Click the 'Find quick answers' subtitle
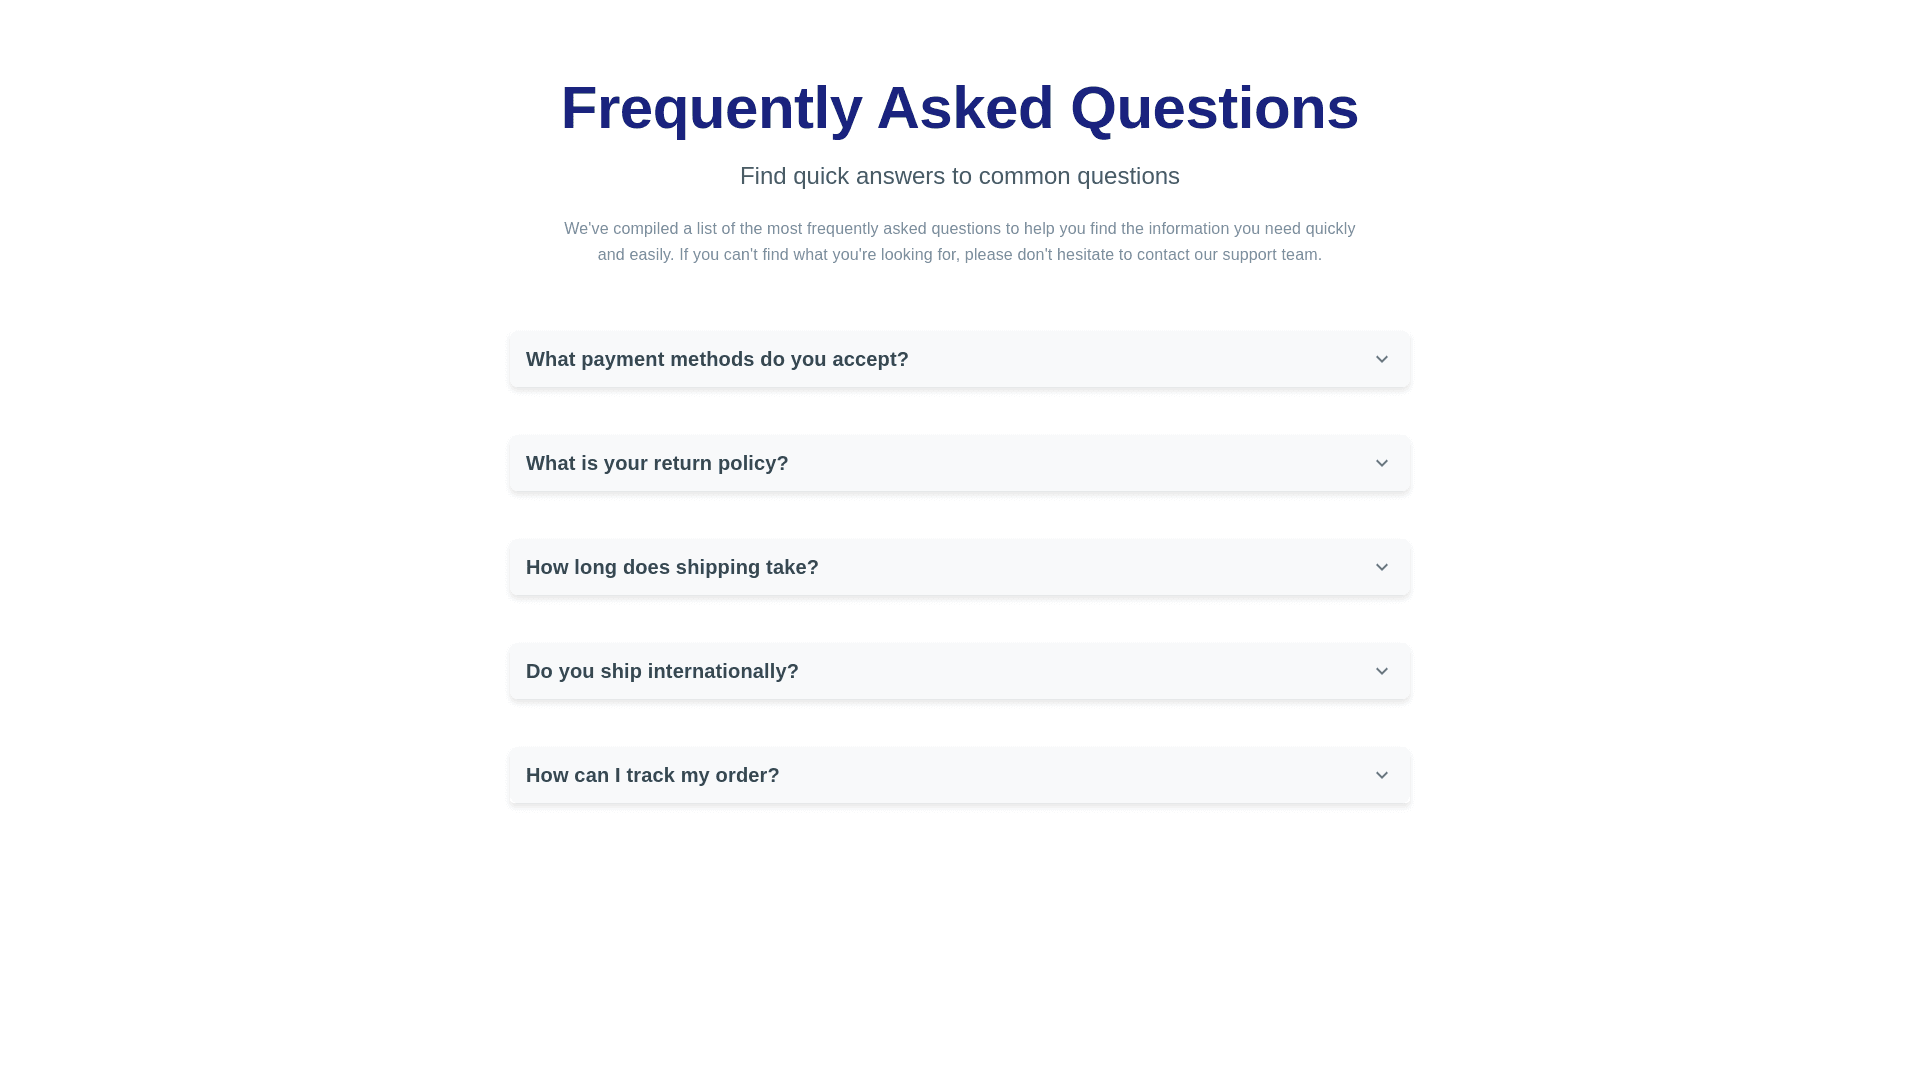The image size is (1920, 1080). 959,176
